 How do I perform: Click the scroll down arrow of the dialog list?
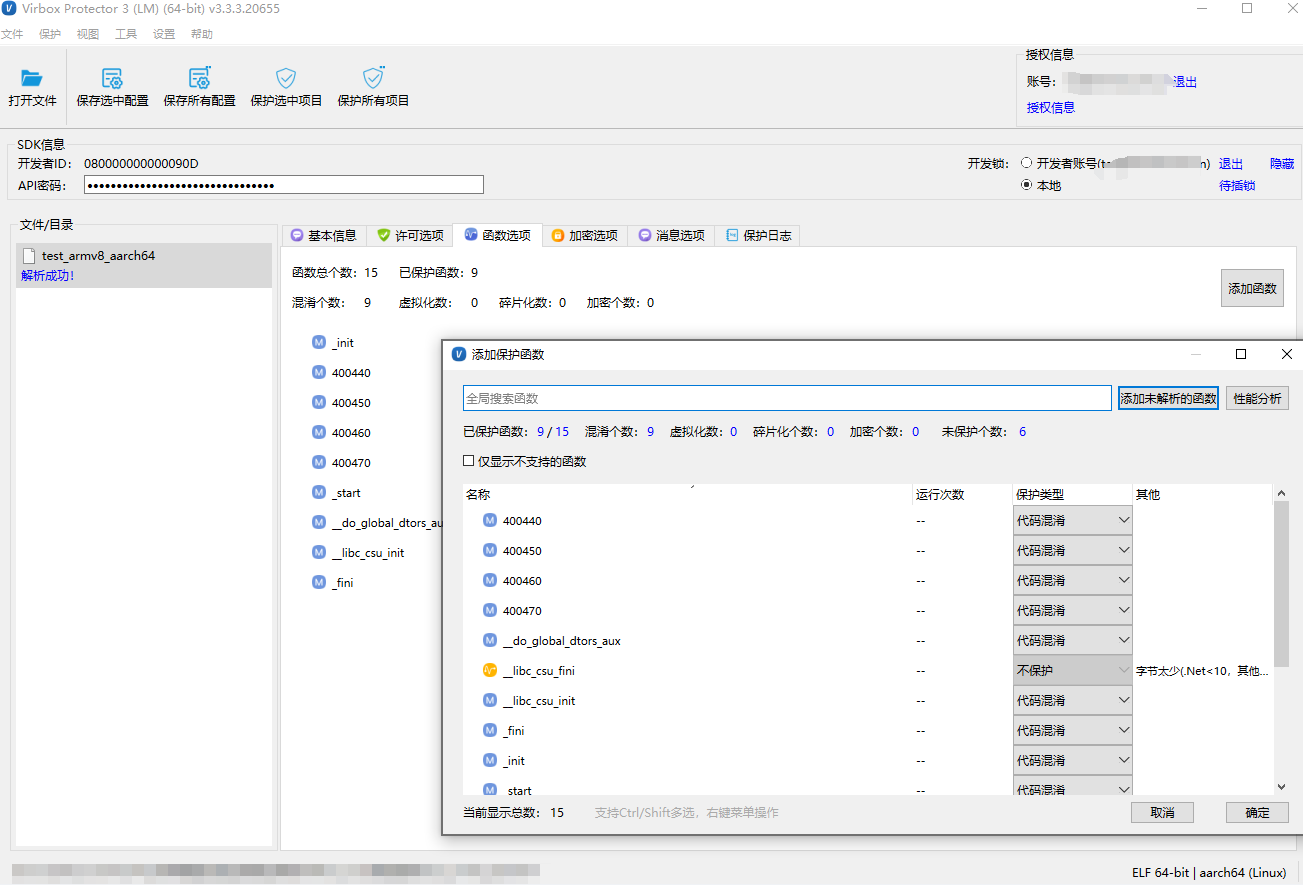click(1281, 787)
